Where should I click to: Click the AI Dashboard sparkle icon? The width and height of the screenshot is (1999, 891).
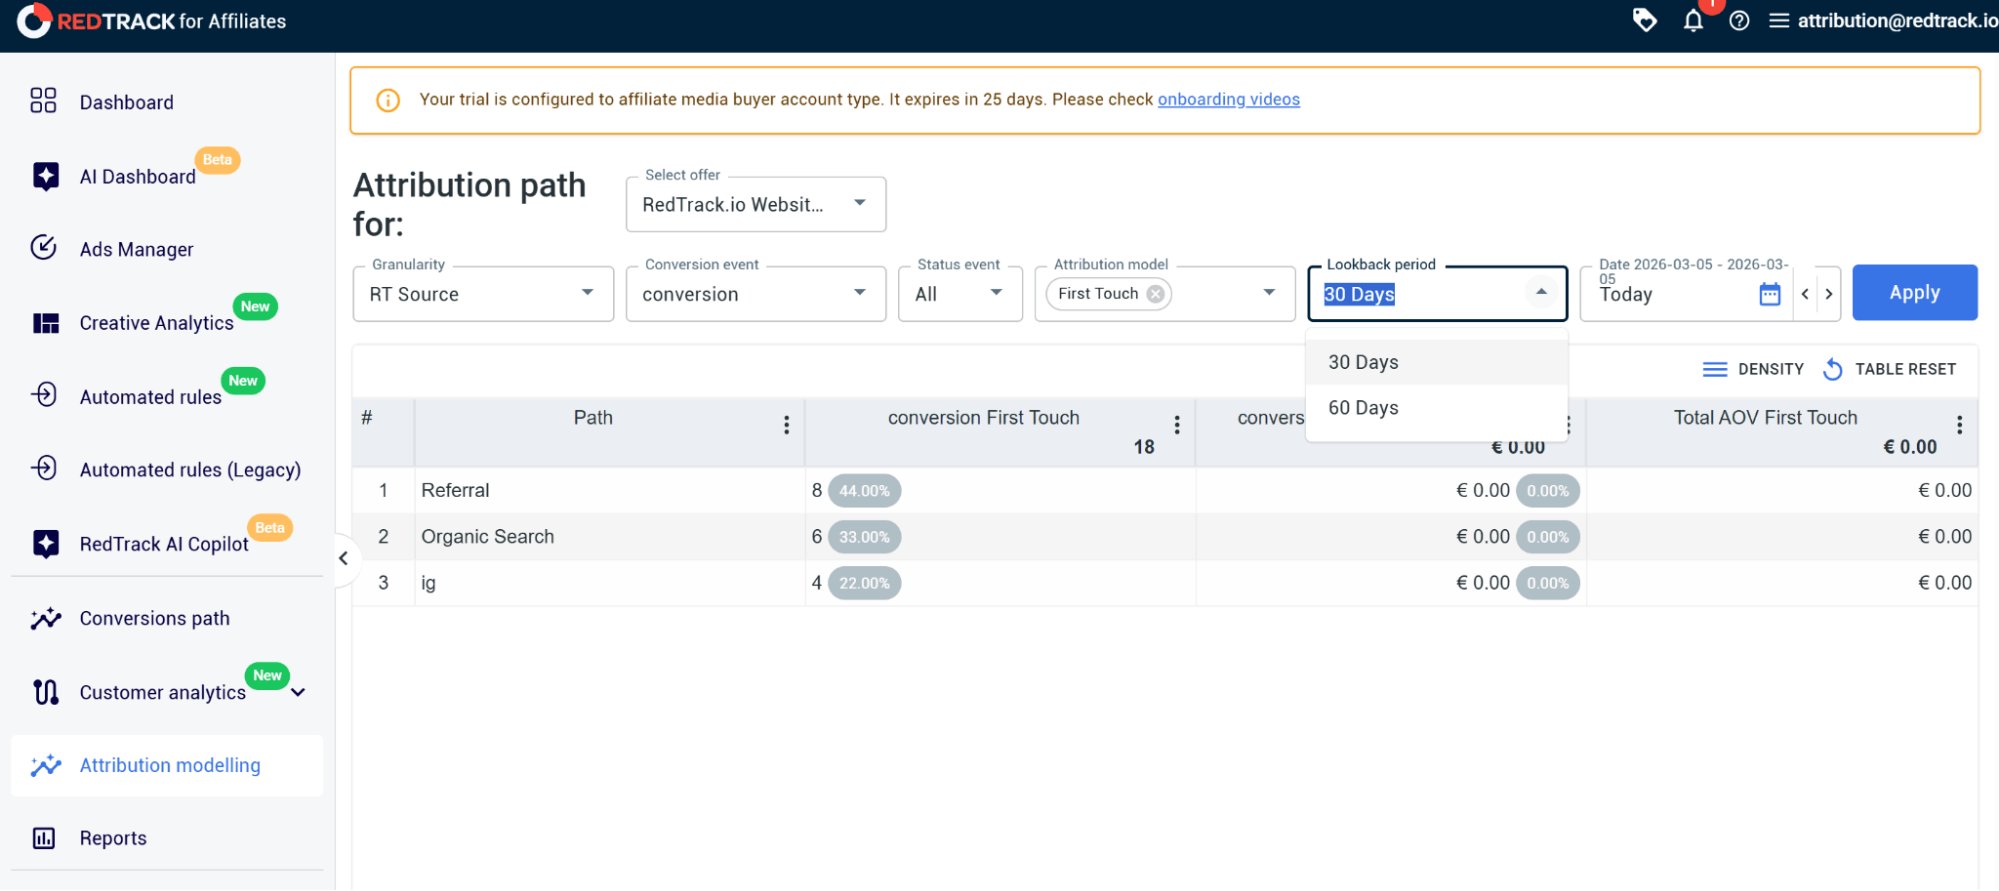(x=45, y=176)
